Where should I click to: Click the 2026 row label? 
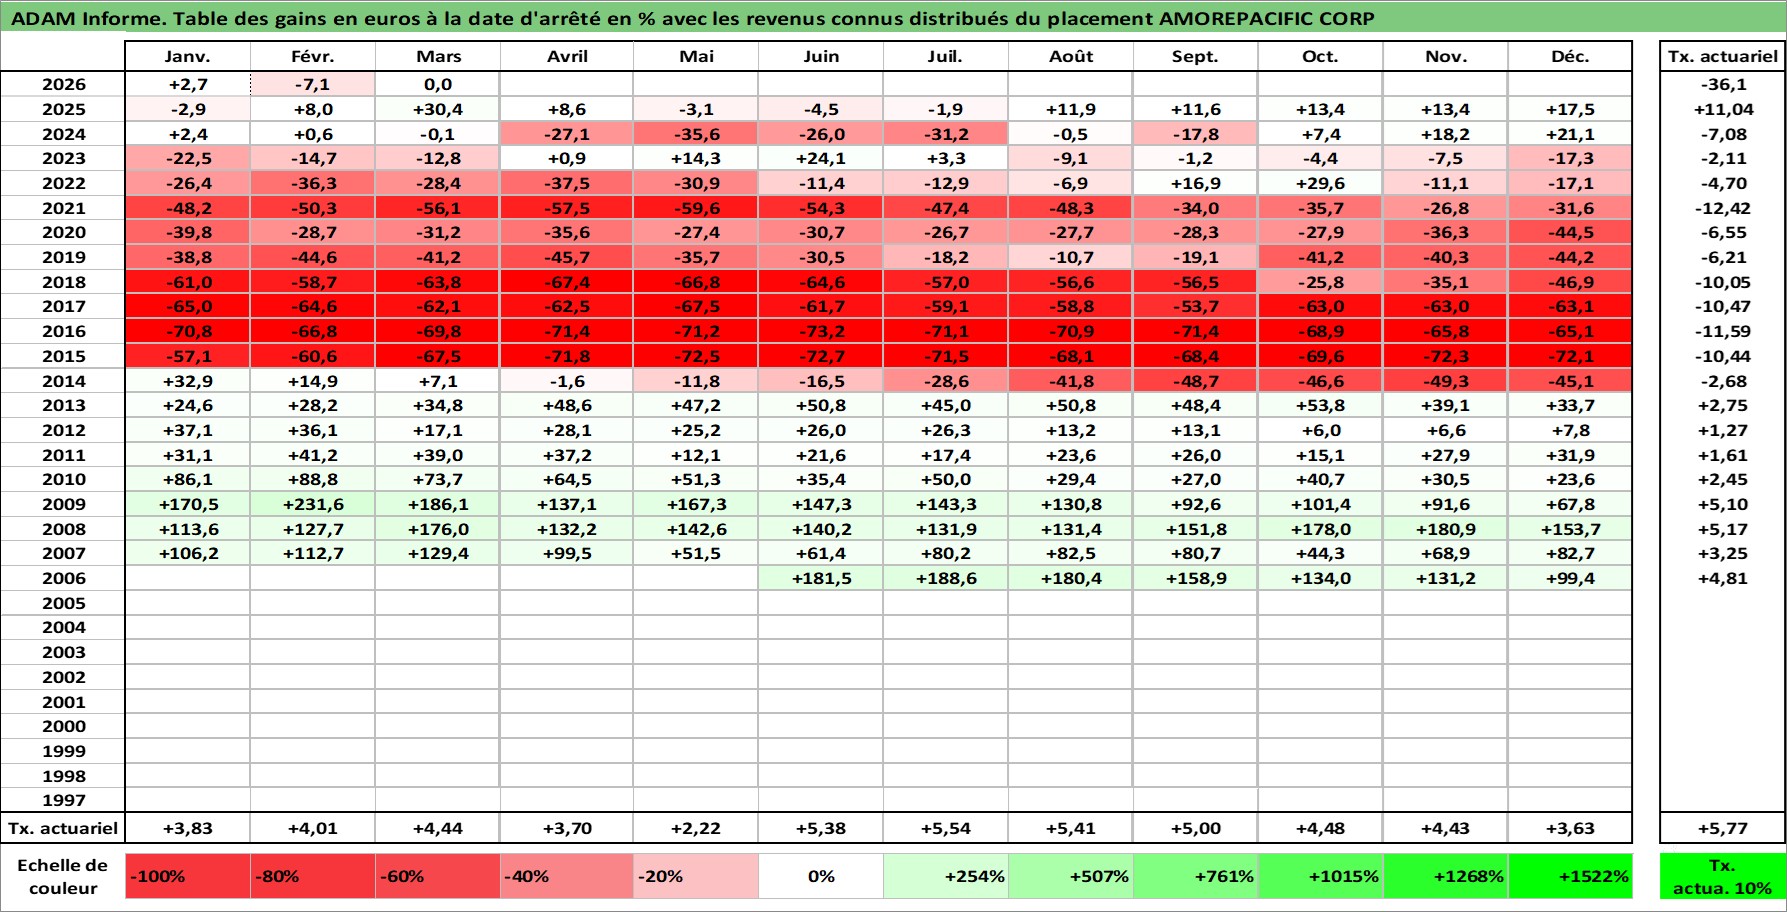[63, 85]
